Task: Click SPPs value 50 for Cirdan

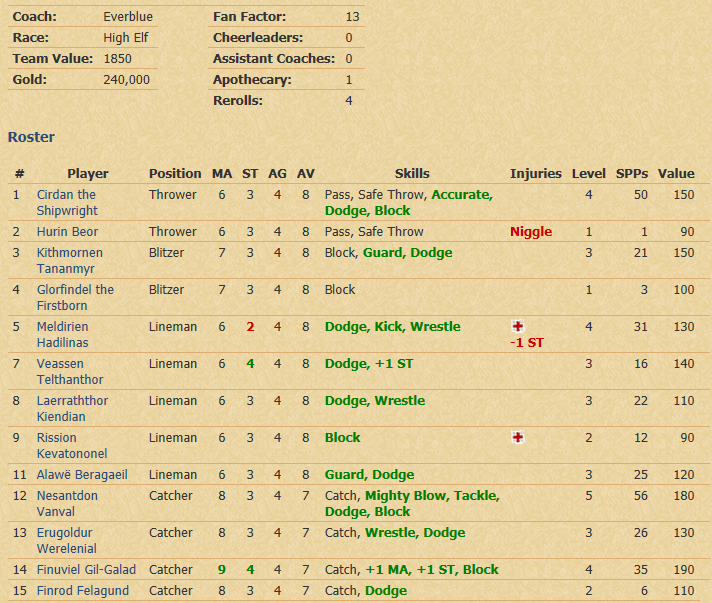Action: tap(641, 195)
